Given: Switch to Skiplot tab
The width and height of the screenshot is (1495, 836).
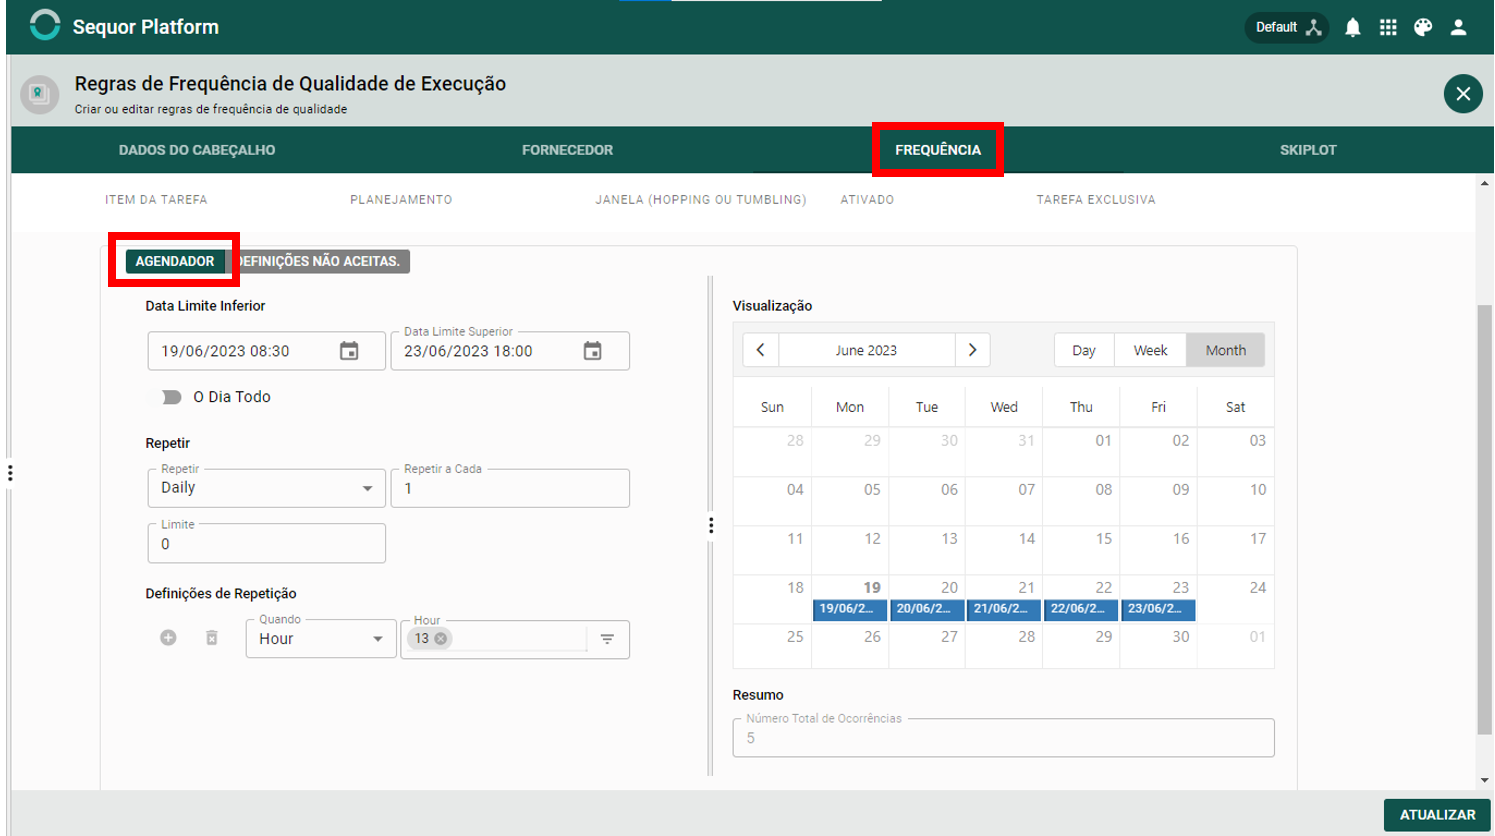Looking at the screenshot, I should click(x=1308, y=150).
